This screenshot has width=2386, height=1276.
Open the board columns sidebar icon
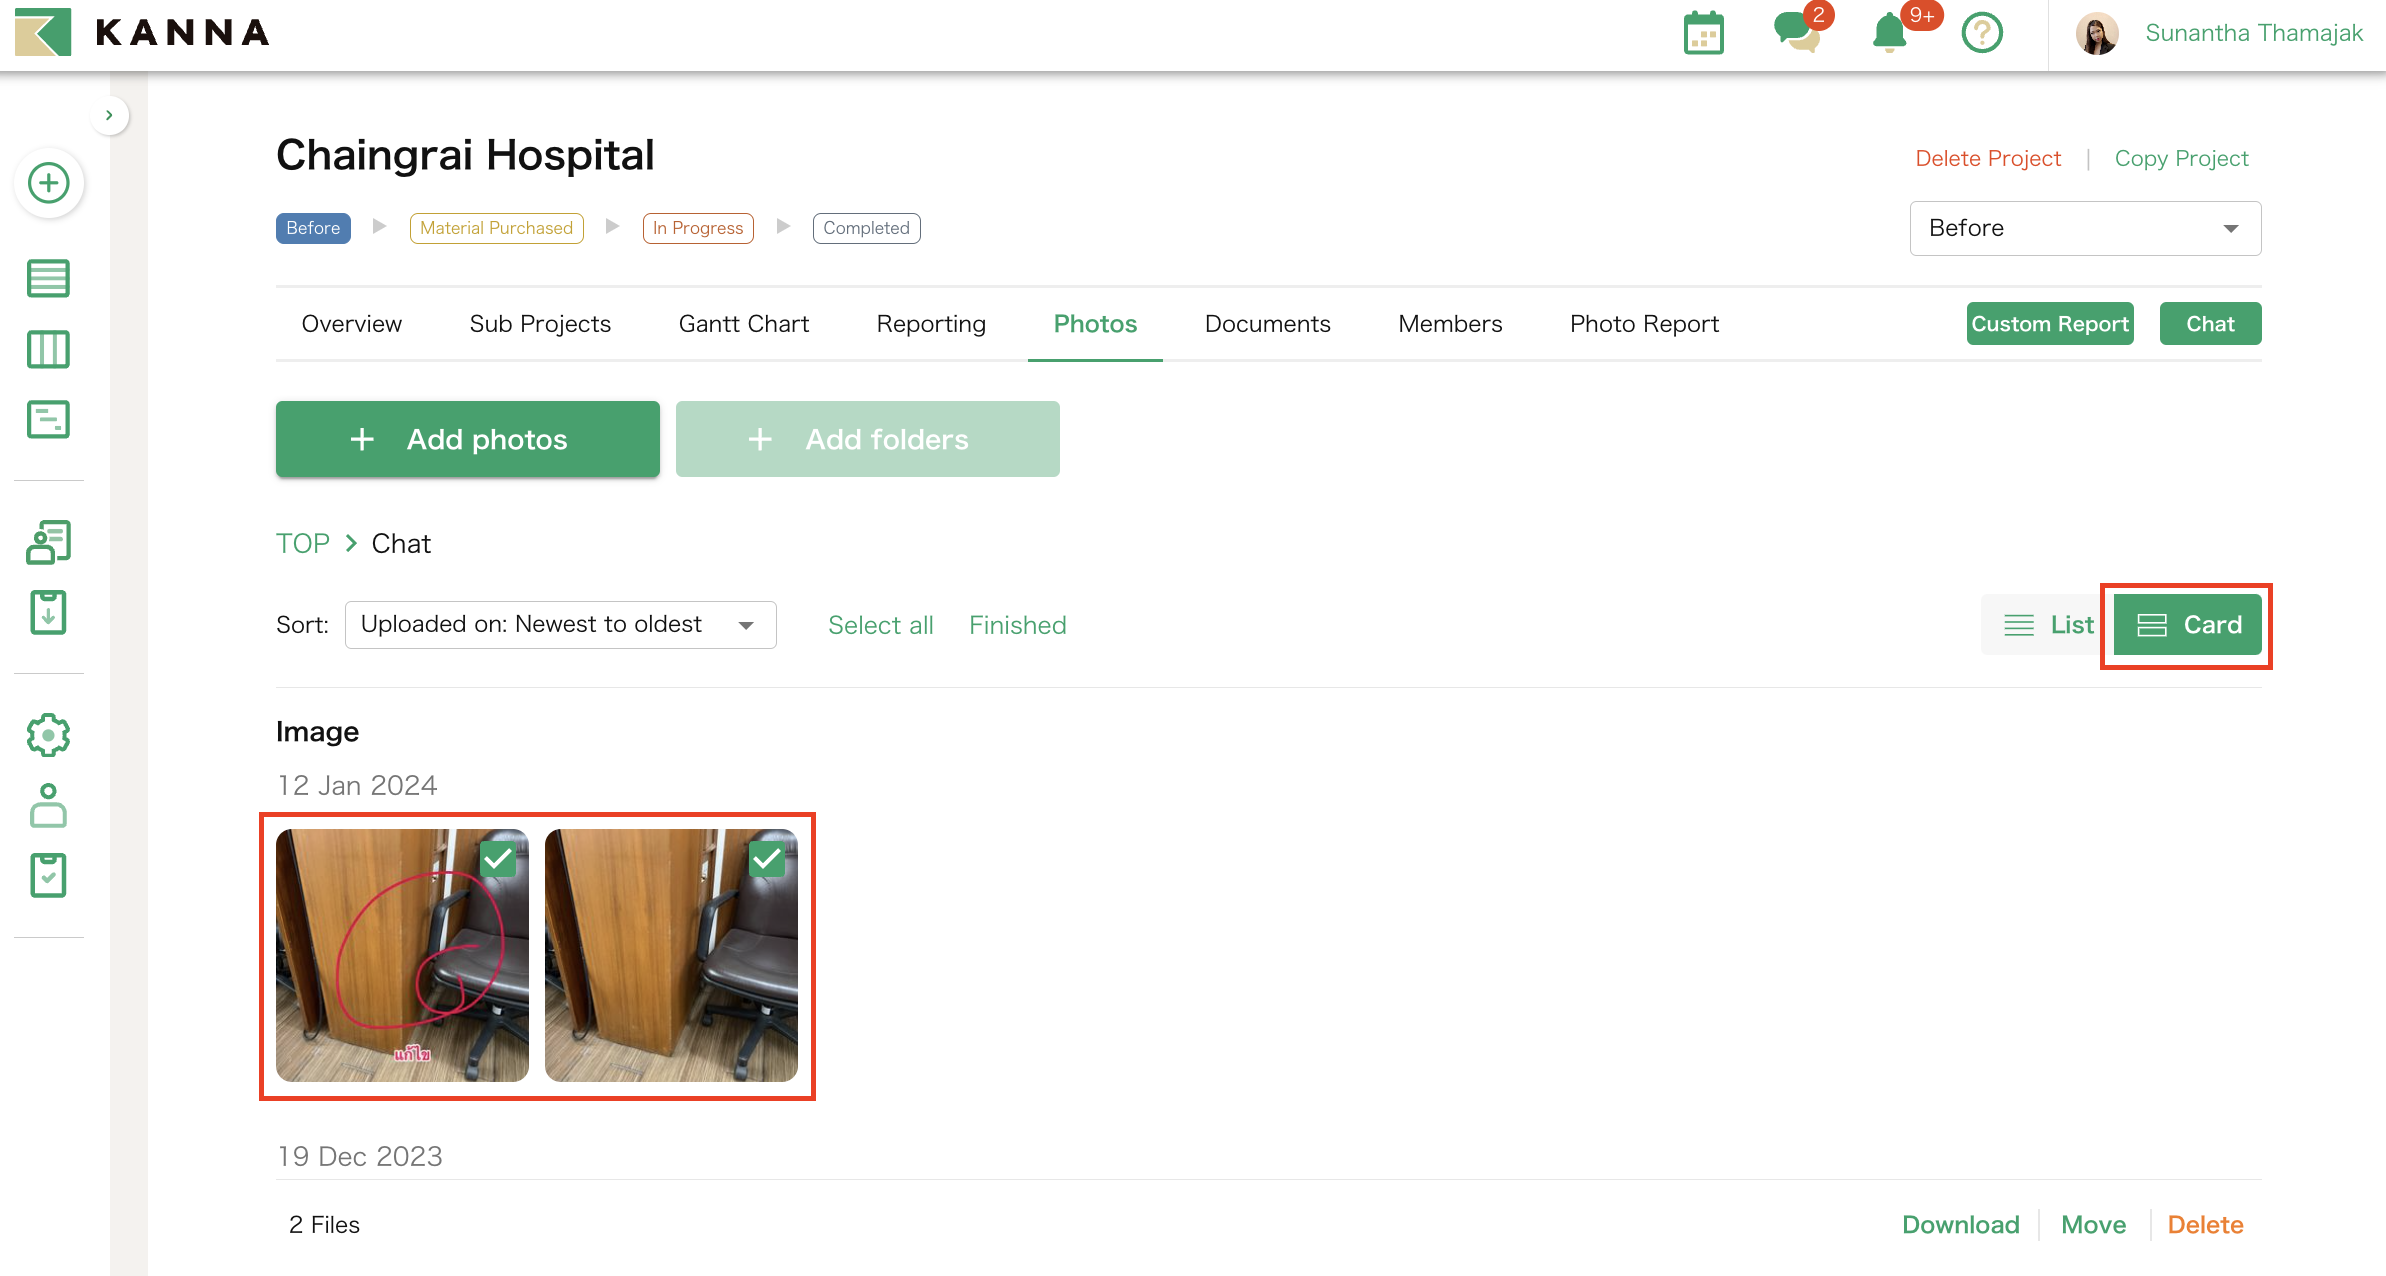coord(48,349)
